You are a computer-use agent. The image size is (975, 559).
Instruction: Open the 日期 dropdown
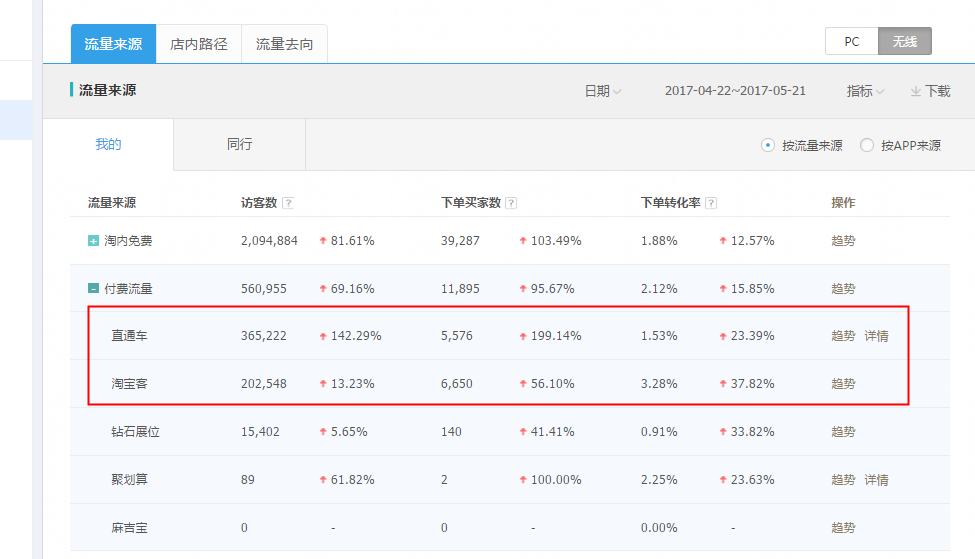[603, 91]
